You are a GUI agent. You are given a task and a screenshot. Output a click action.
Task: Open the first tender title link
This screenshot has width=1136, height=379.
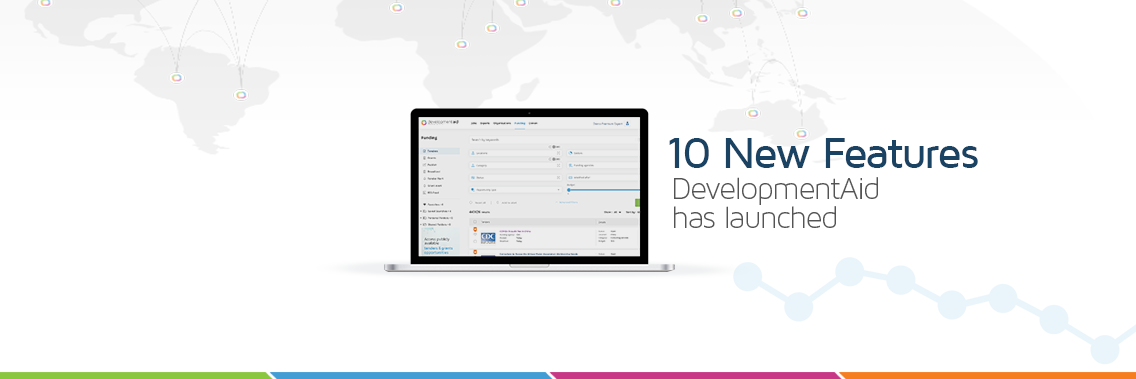pos(515,231)
